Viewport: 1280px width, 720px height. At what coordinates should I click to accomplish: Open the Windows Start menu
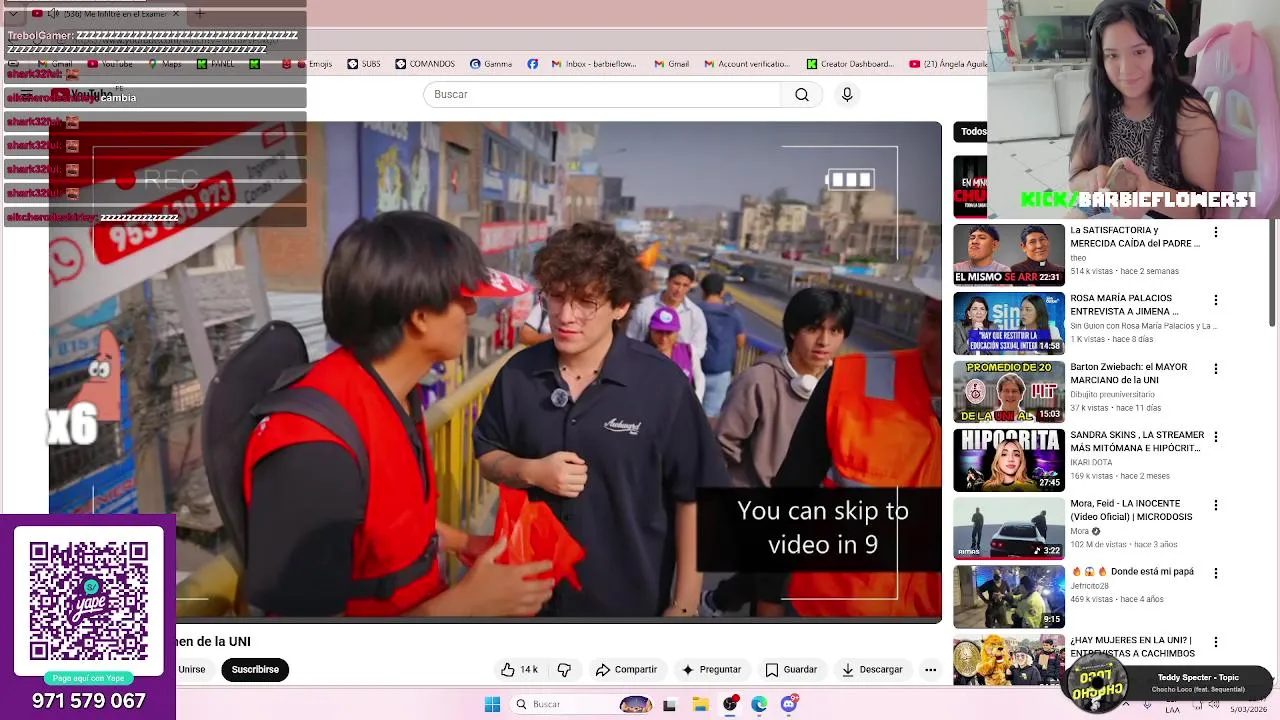[492, 704]
